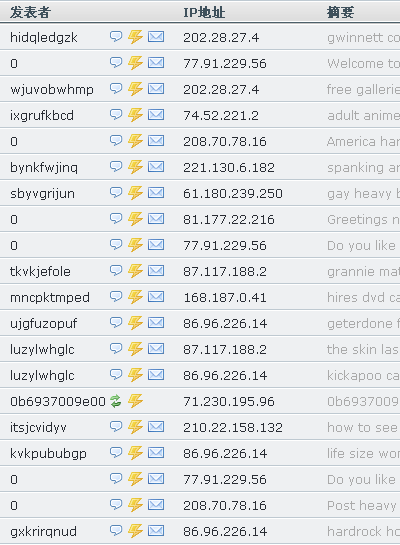Click the comment bubble icon for tkvkjefole
The image size is (400, 545).
[116, 270]
